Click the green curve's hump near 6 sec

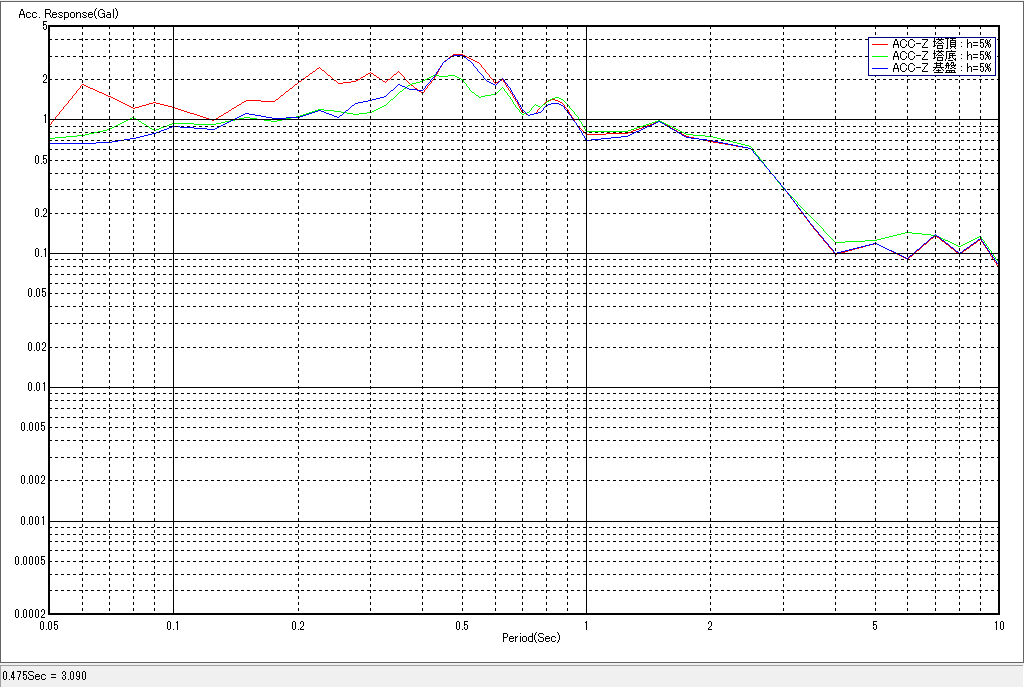[907, 232]
